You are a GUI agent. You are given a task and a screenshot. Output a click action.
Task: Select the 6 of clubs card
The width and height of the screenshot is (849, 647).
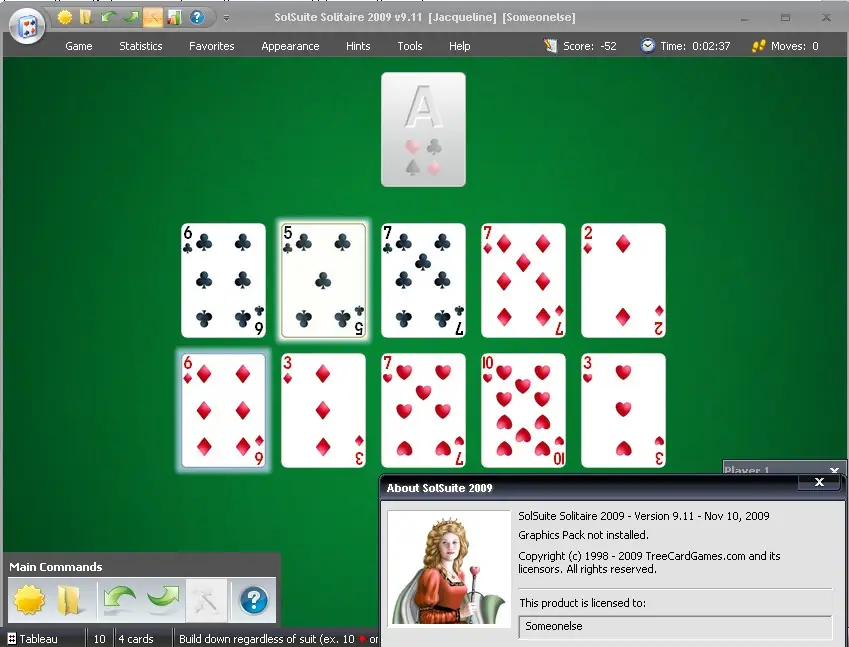(223, 280)
